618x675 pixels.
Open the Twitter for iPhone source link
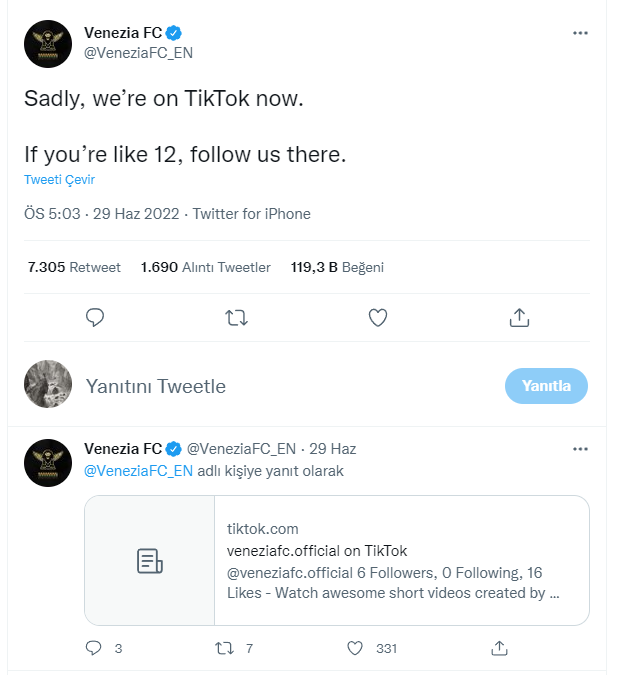point(251,214)
